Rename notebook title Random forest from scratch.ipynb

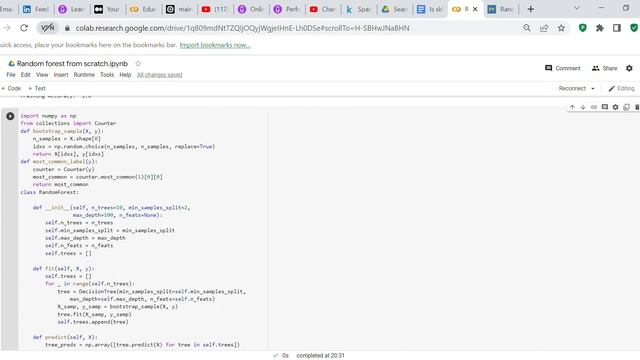tap(72, 64)
